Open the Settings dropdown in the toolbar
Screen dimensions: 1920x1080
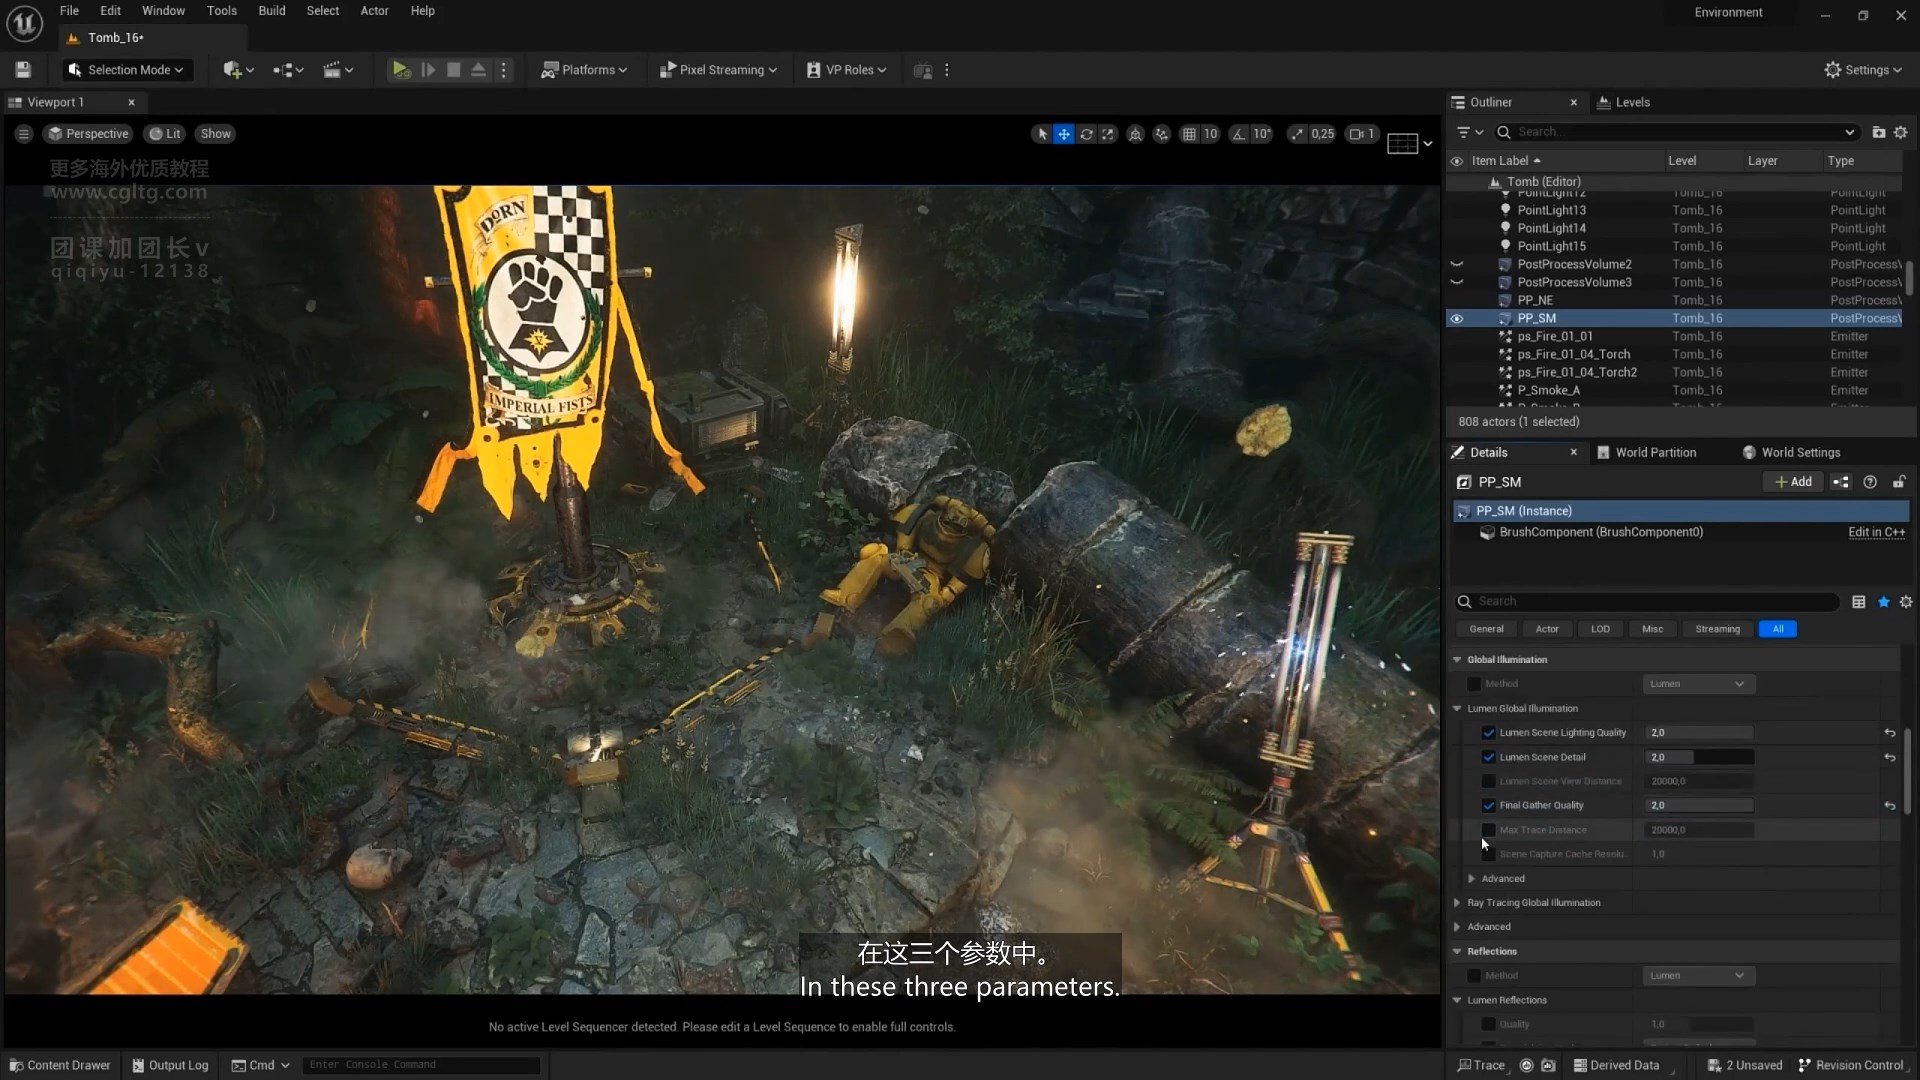point(1863,70)
